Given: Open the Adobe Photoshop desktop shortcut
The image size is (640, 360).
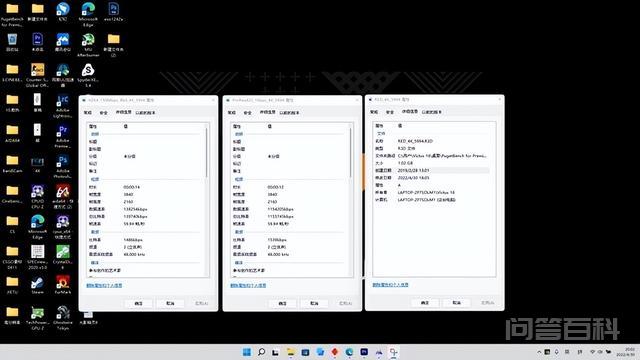Looking at the screenshot, I should pos(62,167).
